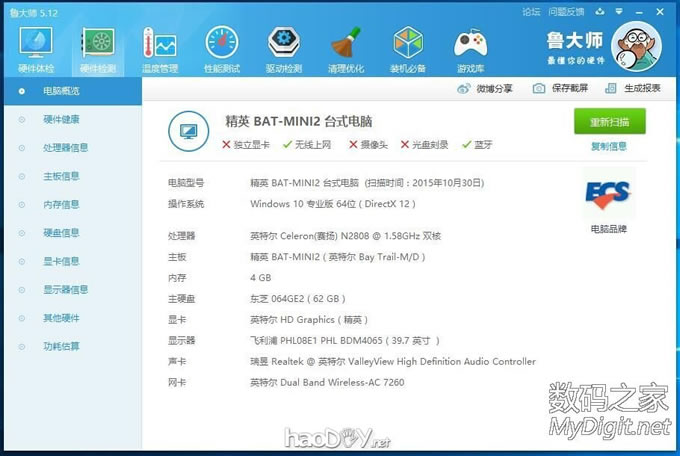Open 性能测试 performance test gauge icon
680x456 pixels.
pos(221,45)
